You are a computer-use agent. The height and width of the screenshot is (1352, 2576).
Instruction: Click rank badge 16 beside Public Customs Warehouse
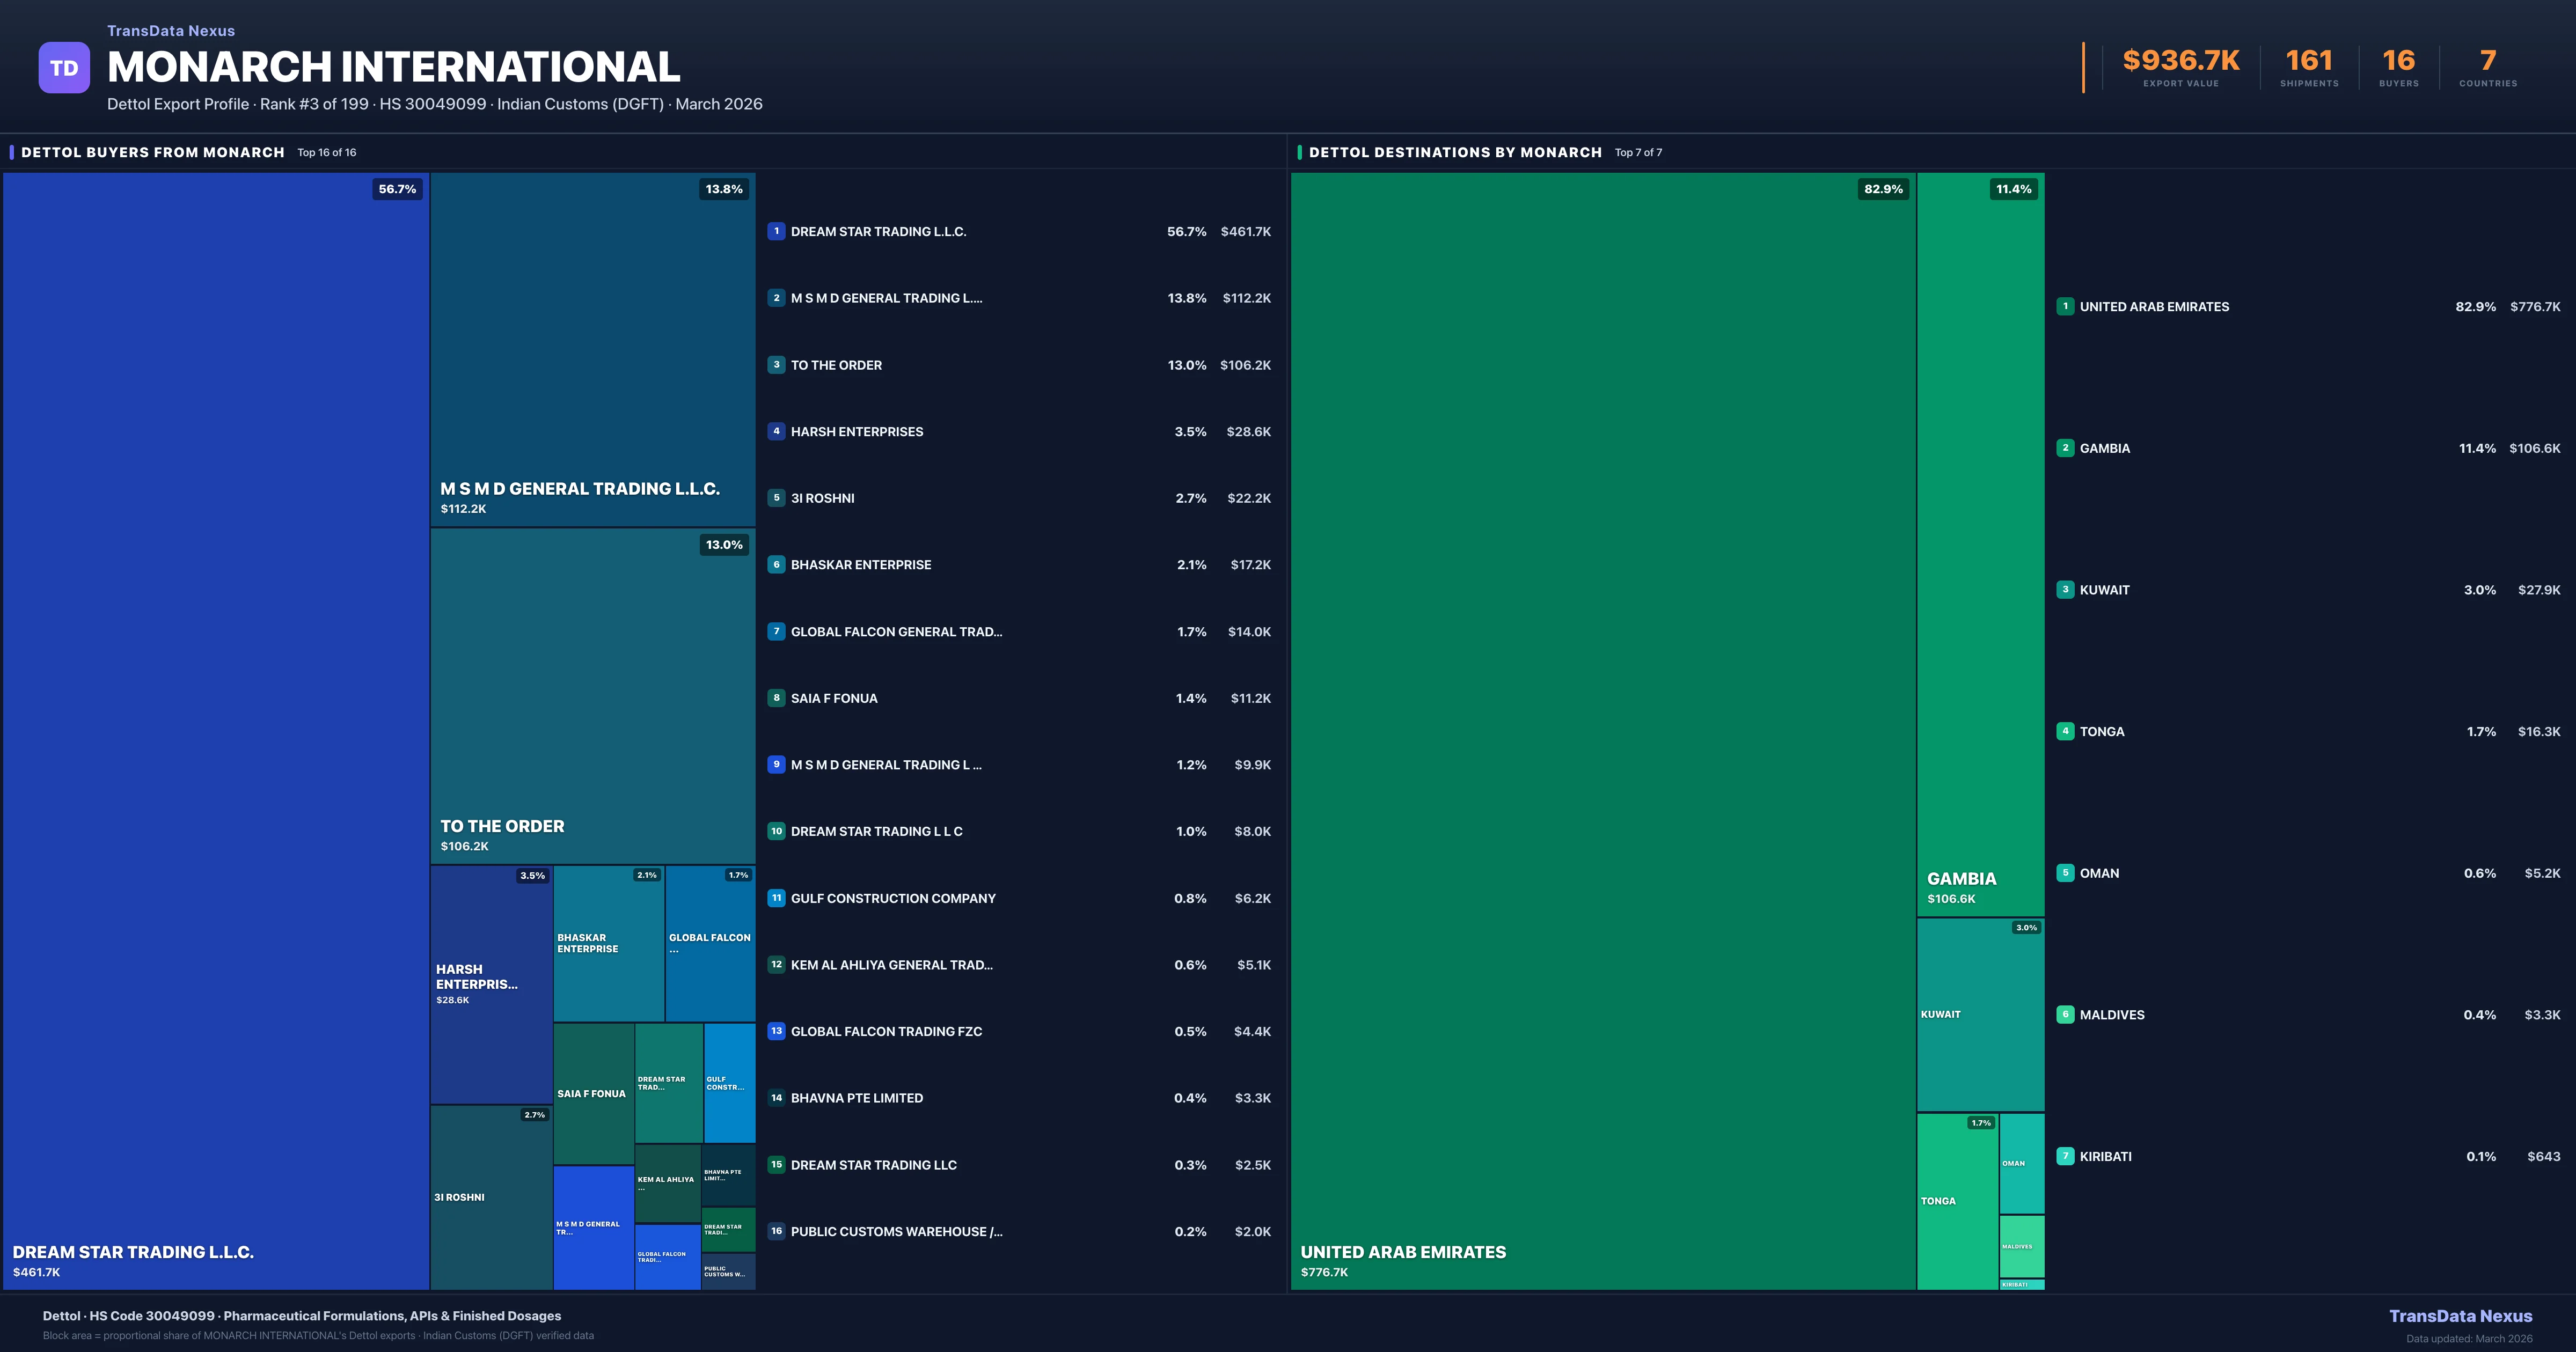tap(776, 1231)
